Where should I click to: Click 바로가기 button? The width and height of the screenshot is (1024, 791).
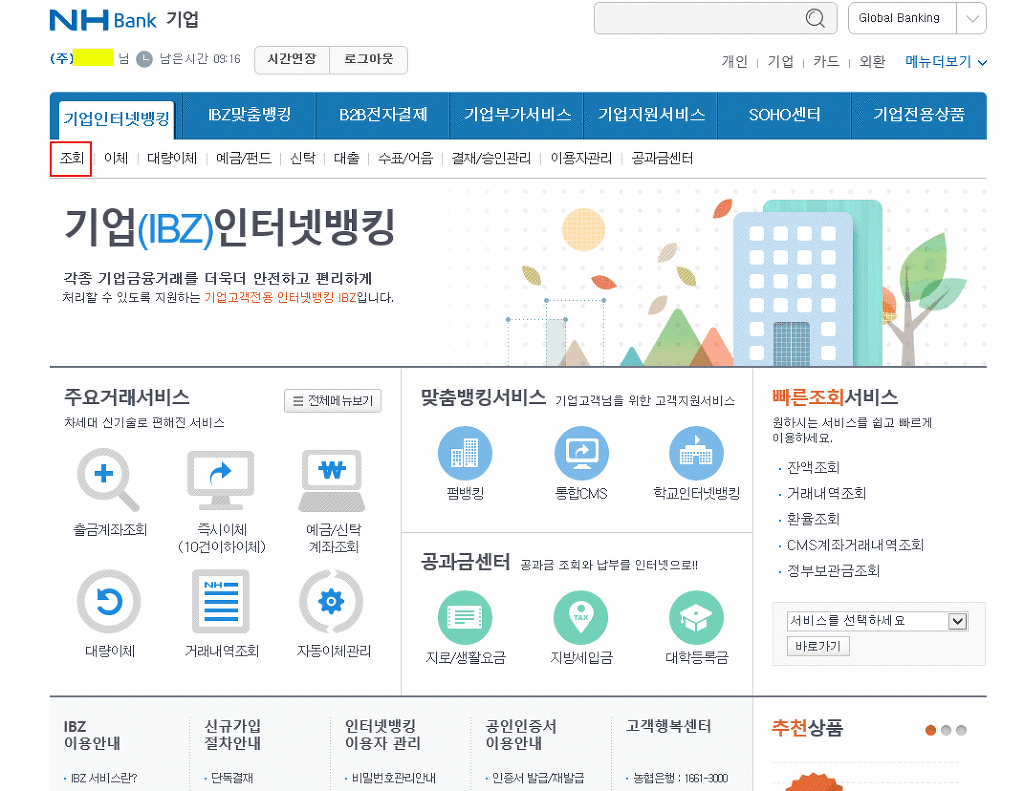(x=818, y=646)
